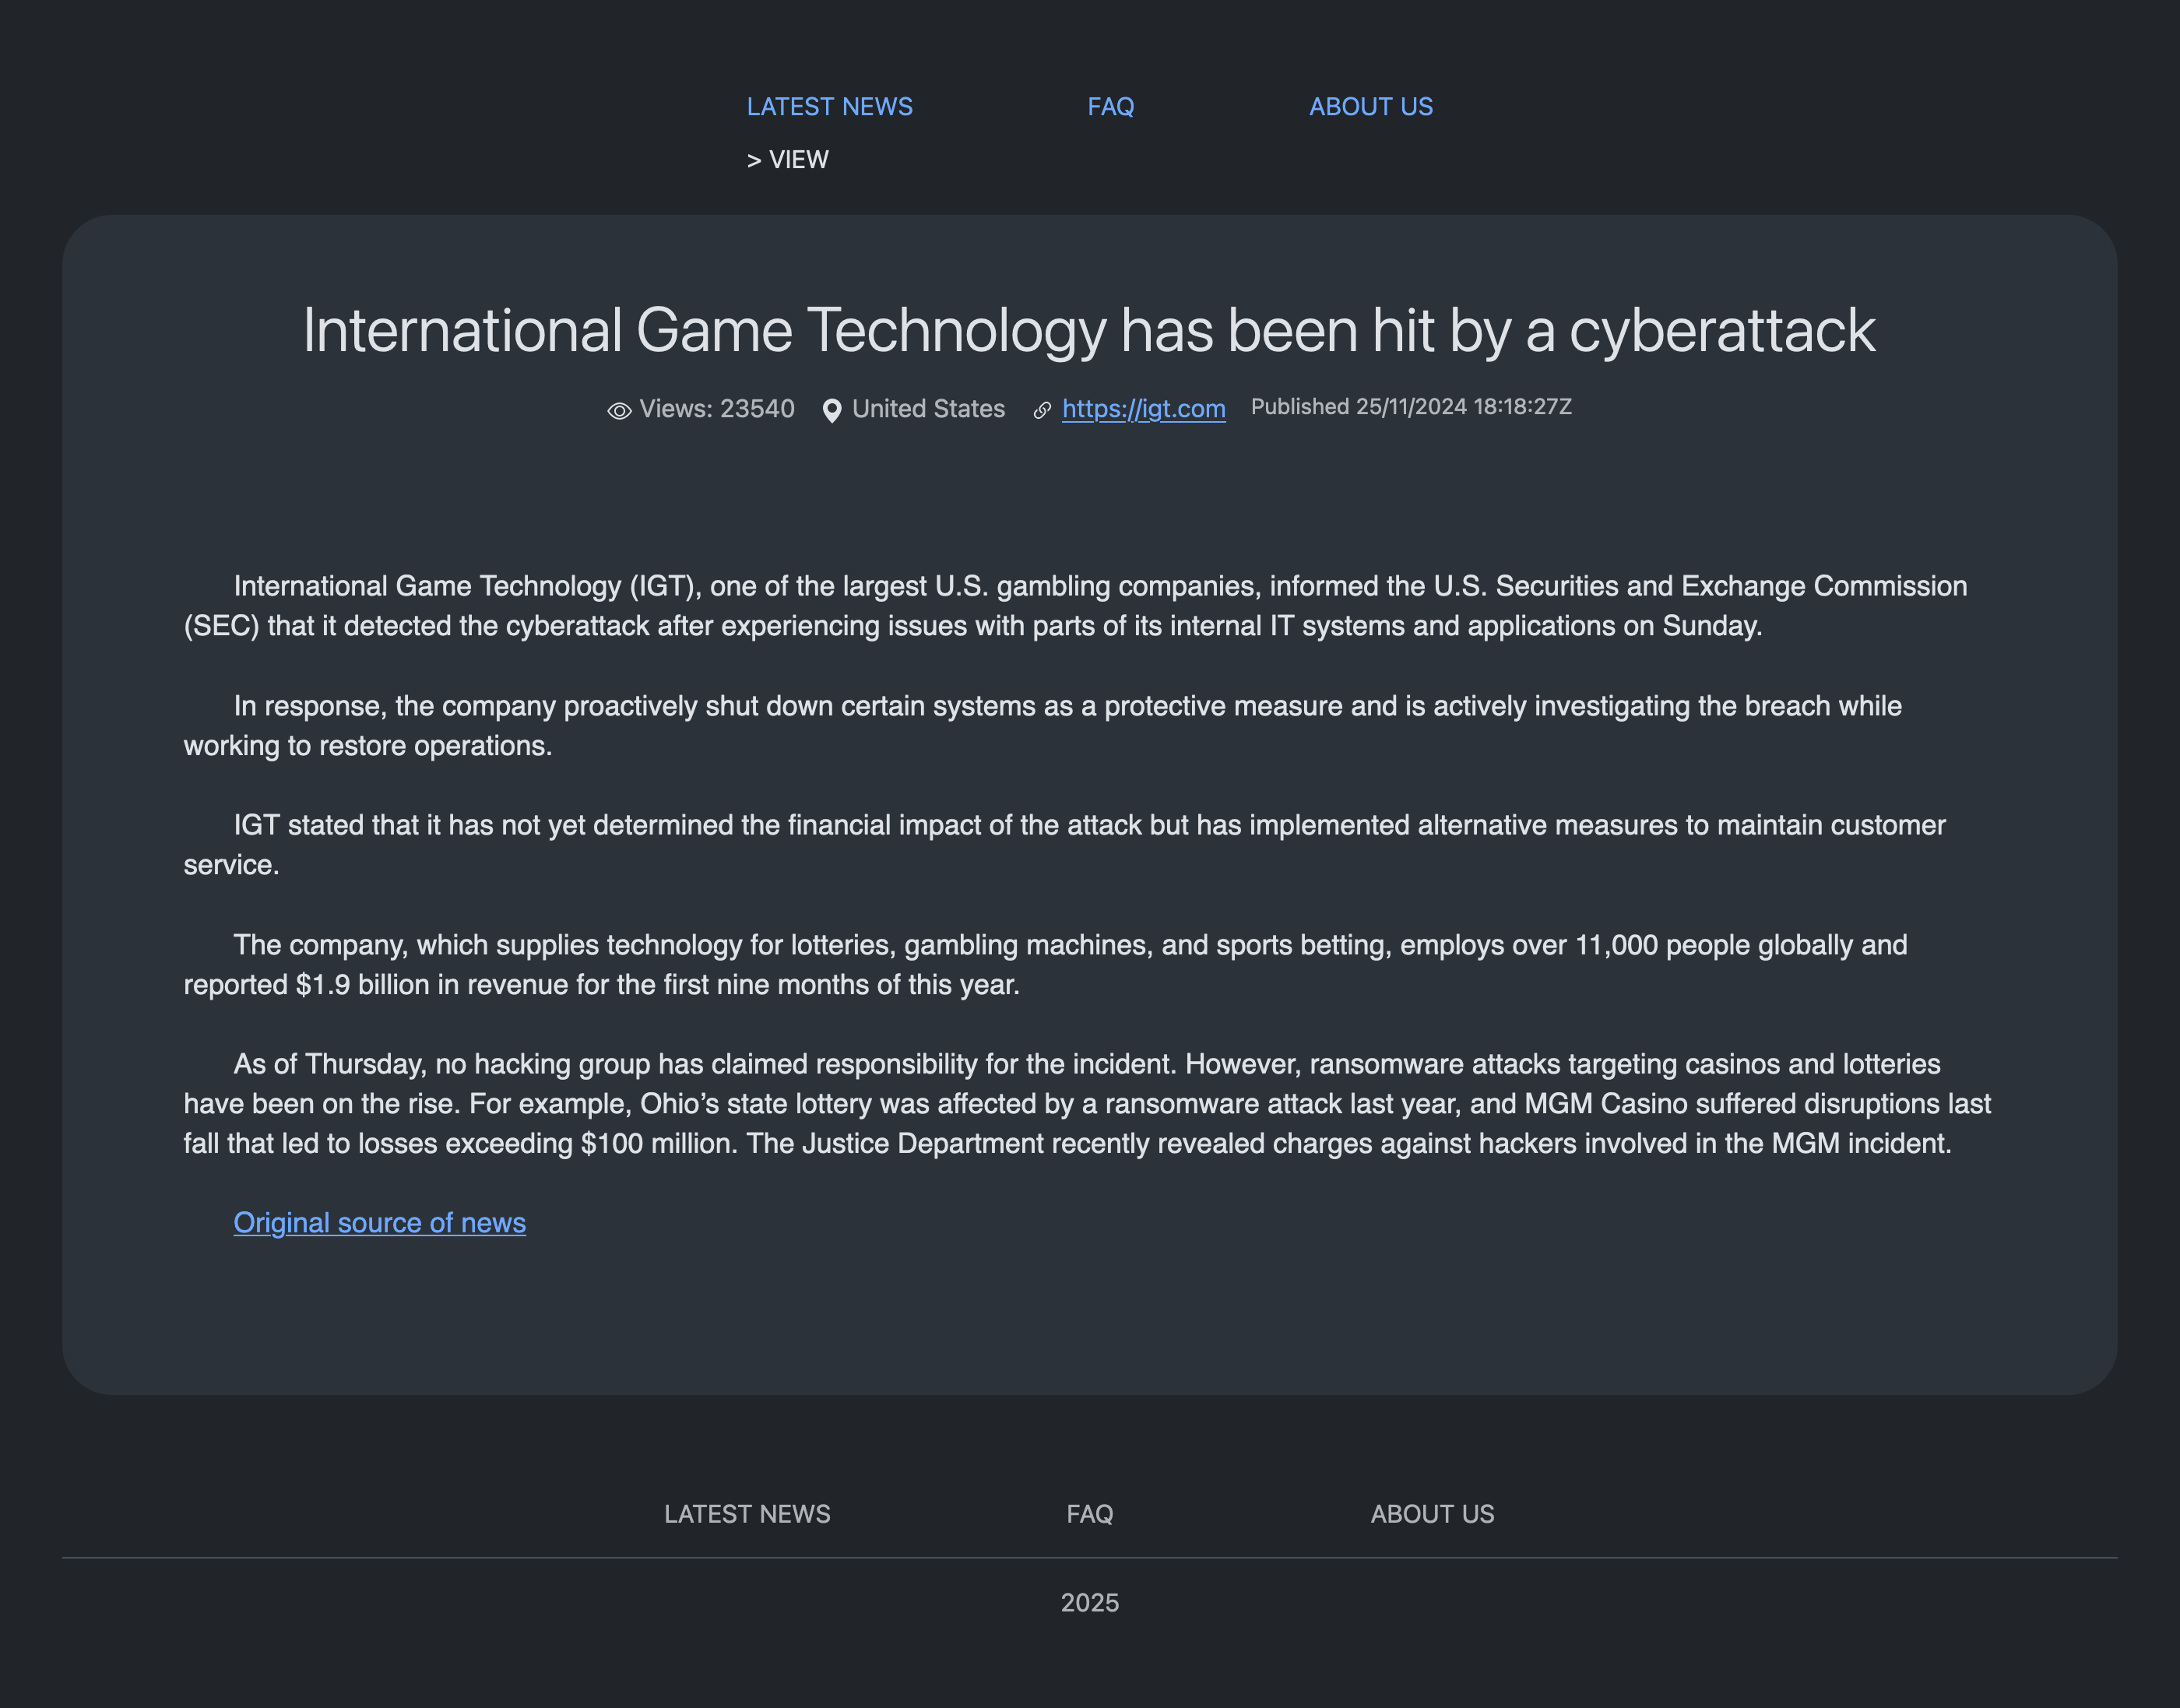Click the Published 25/11/2024 timestamp

pos(1411,407)
